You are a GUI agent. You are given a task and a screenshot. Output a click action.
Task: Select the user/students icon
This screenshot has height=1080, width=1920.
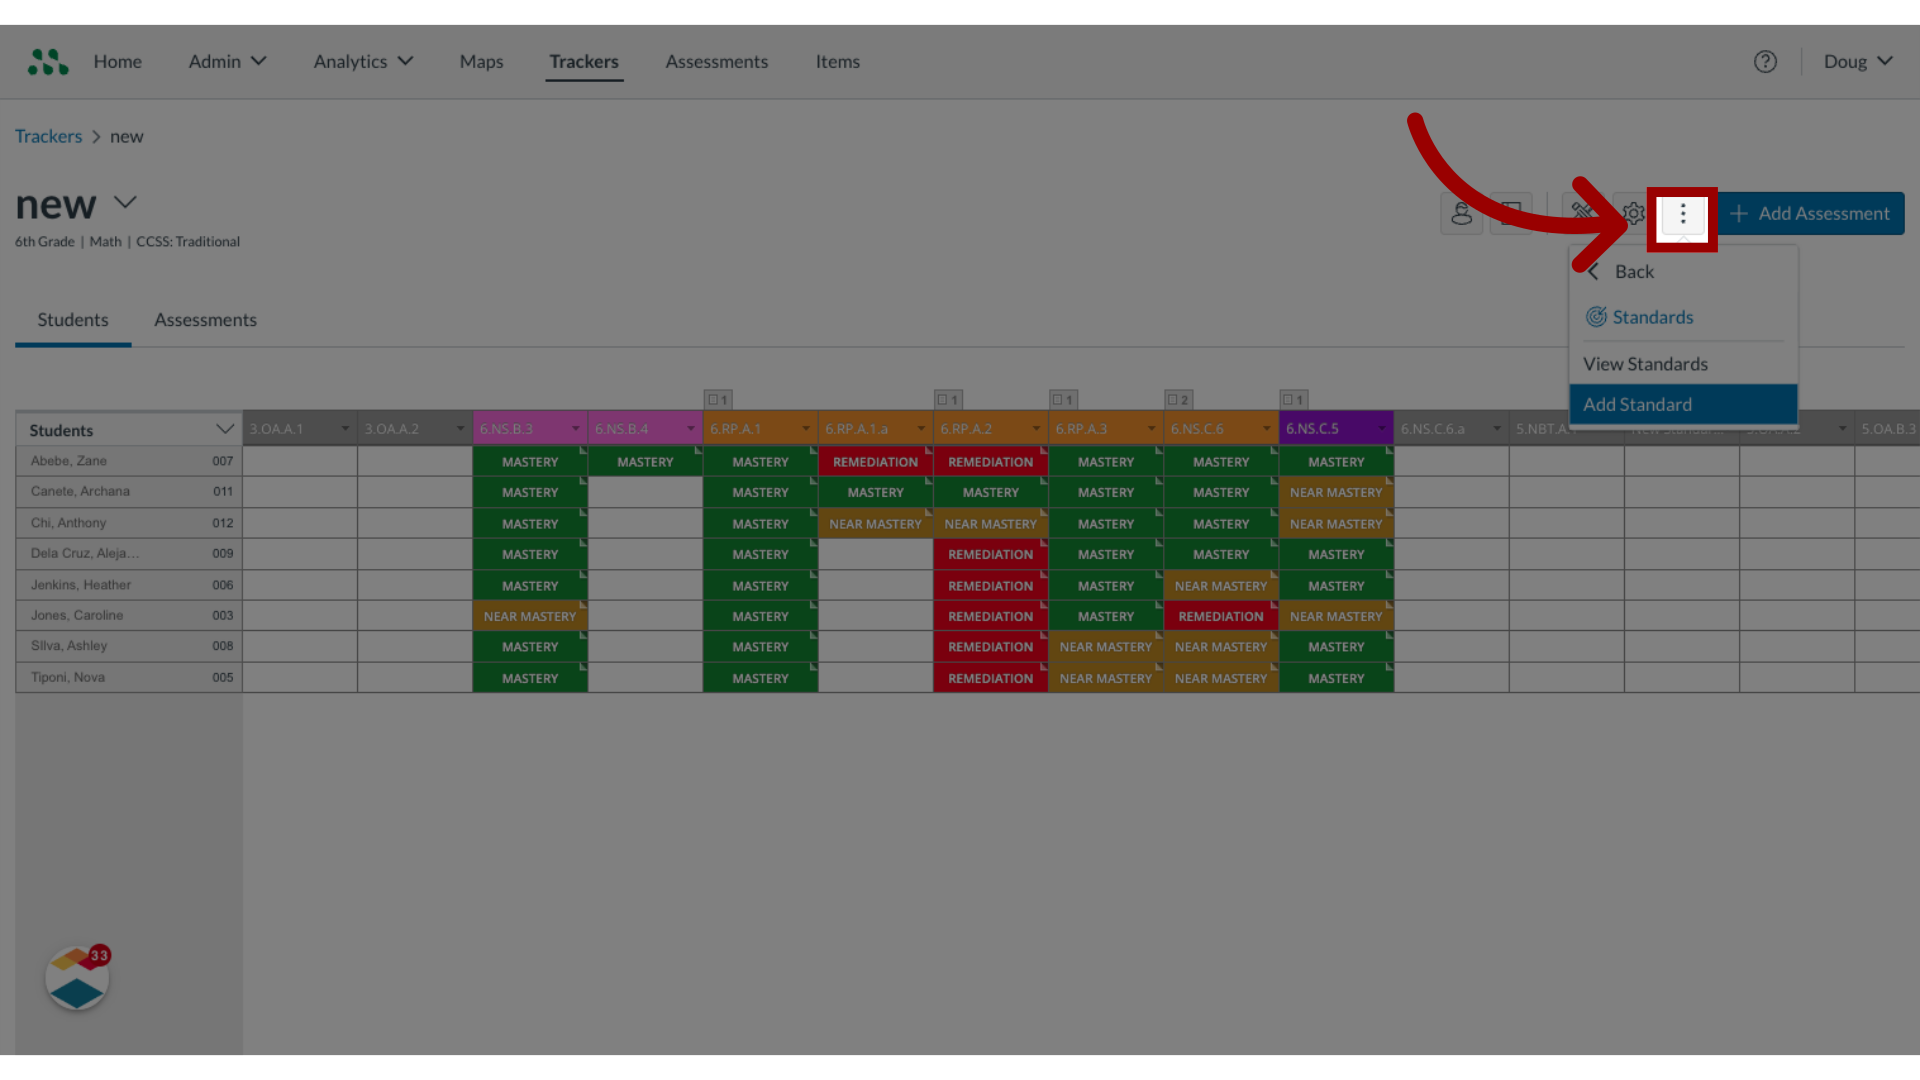[1461, 212]
